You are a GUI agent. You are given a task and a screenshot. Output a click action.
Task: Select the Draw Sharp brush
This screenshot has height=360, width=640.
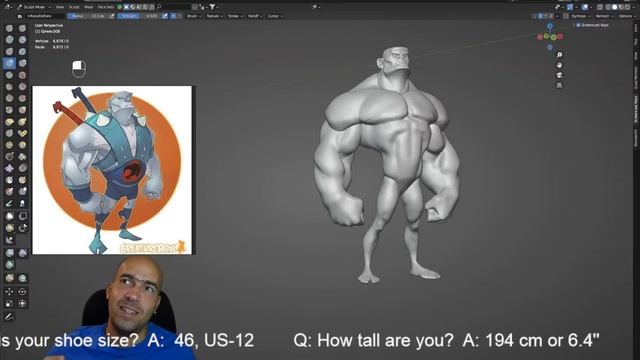tap(22, 28)
